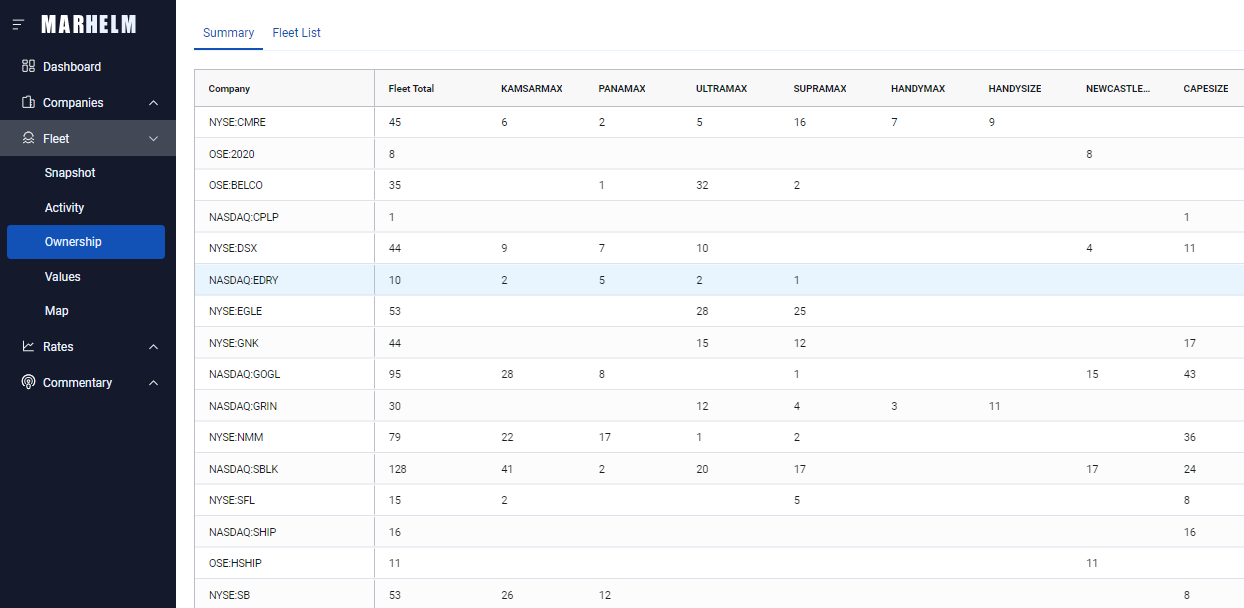Open Snapshot under Fleet
The height and width of the screenshot is (608, 1244).
point(70,173)
